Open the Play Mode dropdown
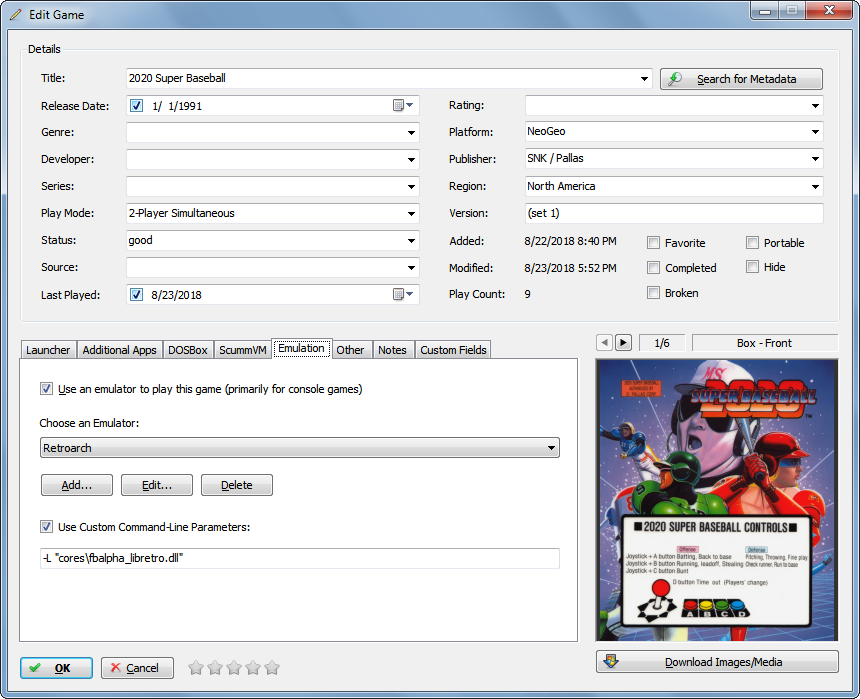Screen dimensions: 860x699 click(411, 213)
